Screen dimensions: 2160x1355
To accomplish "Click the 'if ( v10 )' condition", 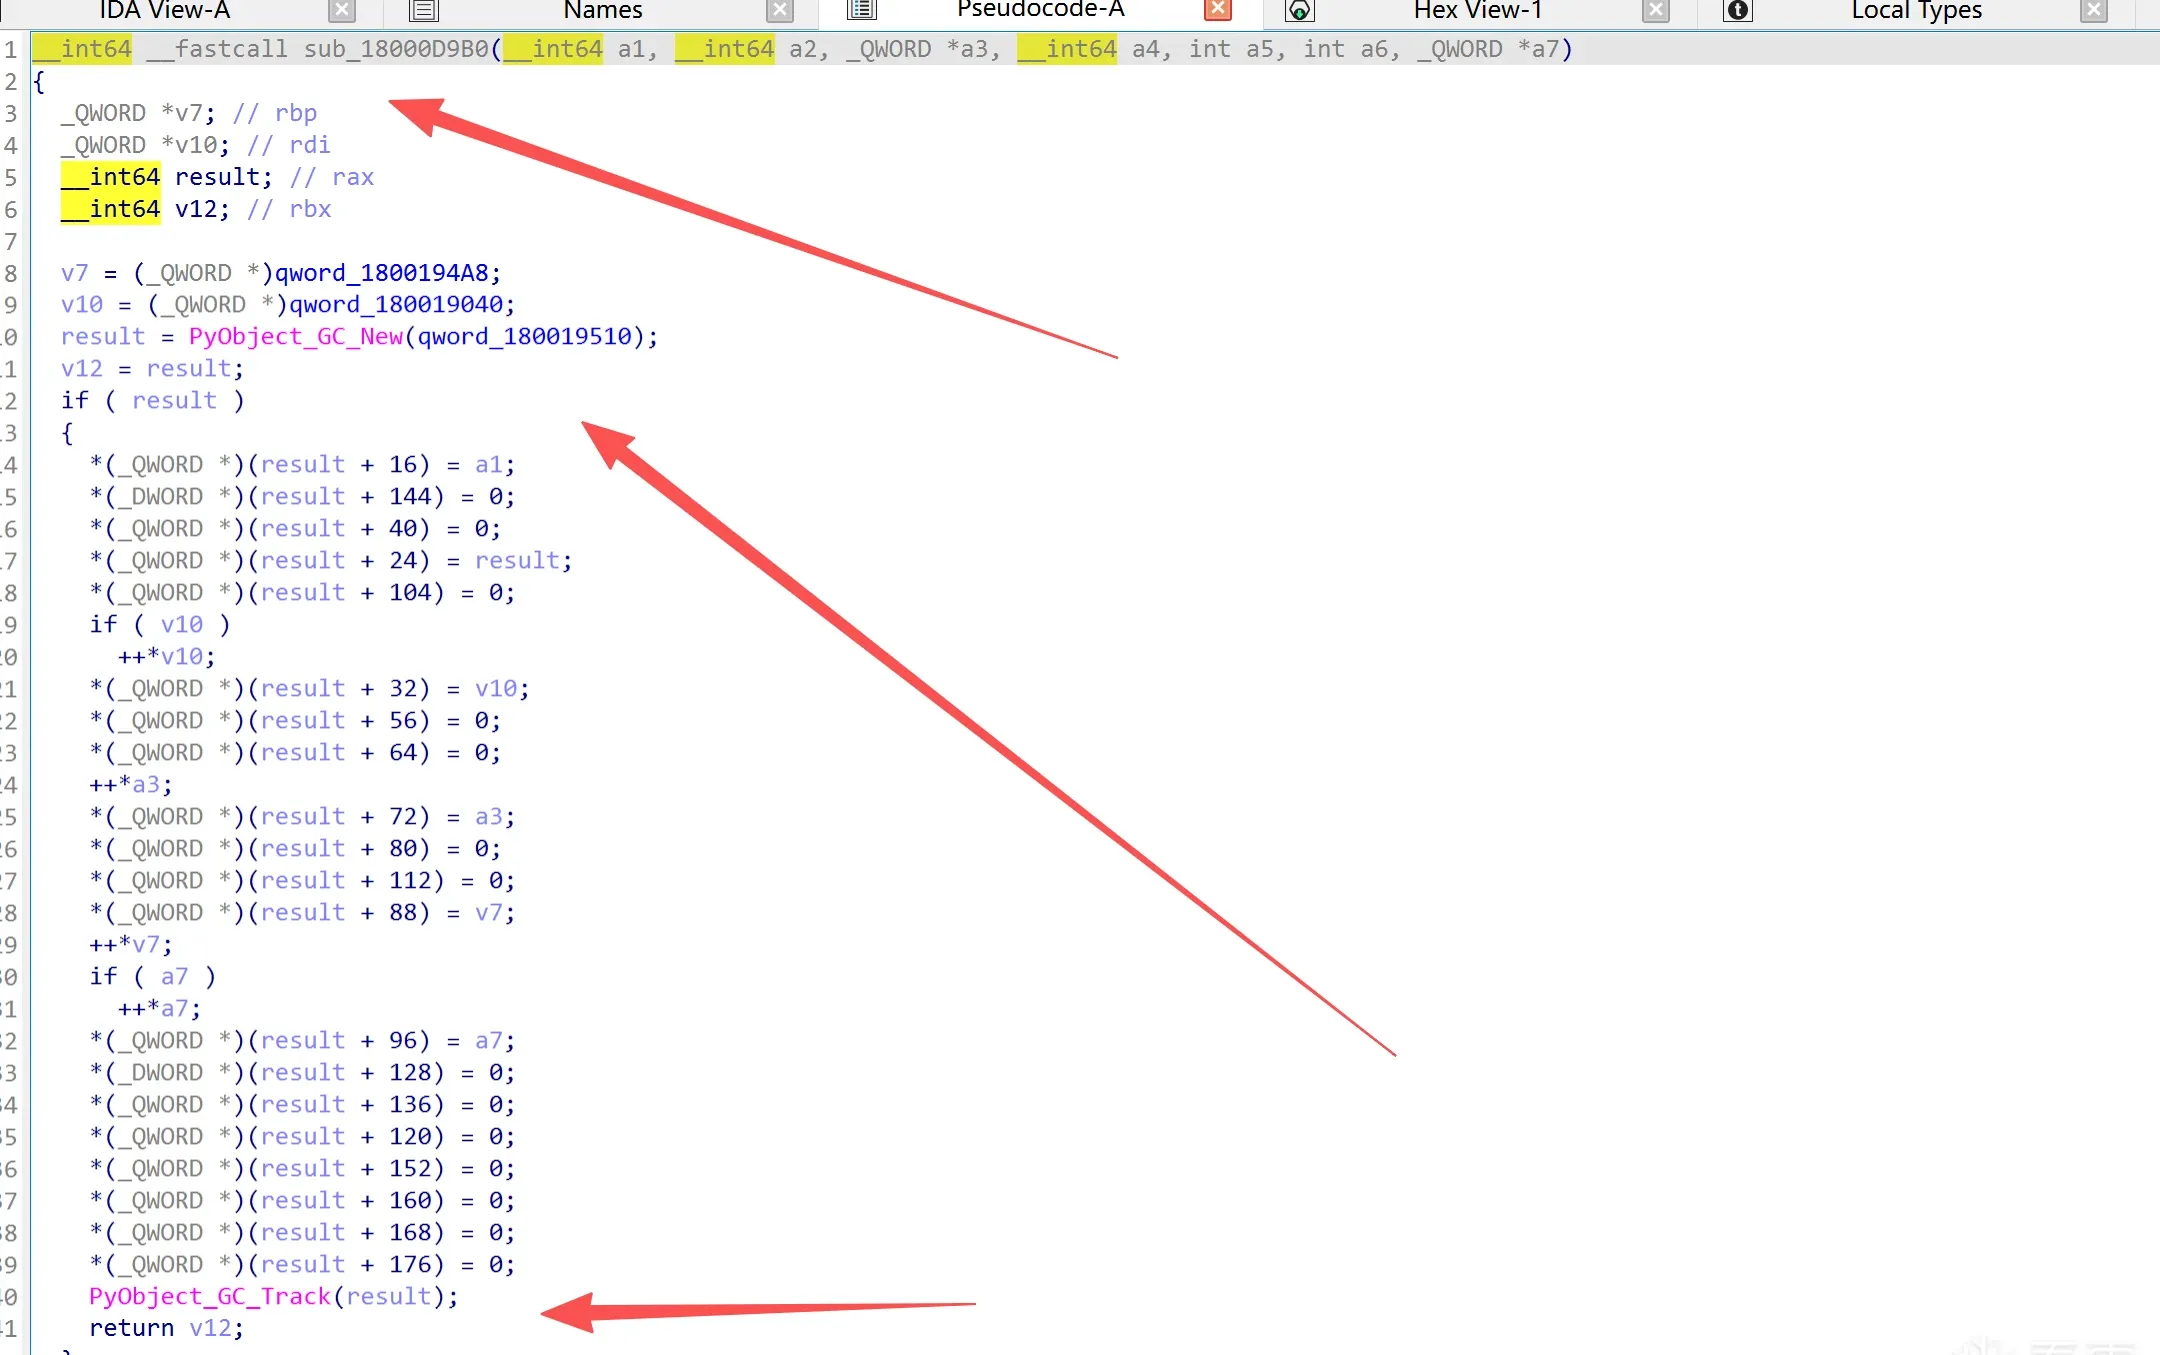I will pos(160,625).
